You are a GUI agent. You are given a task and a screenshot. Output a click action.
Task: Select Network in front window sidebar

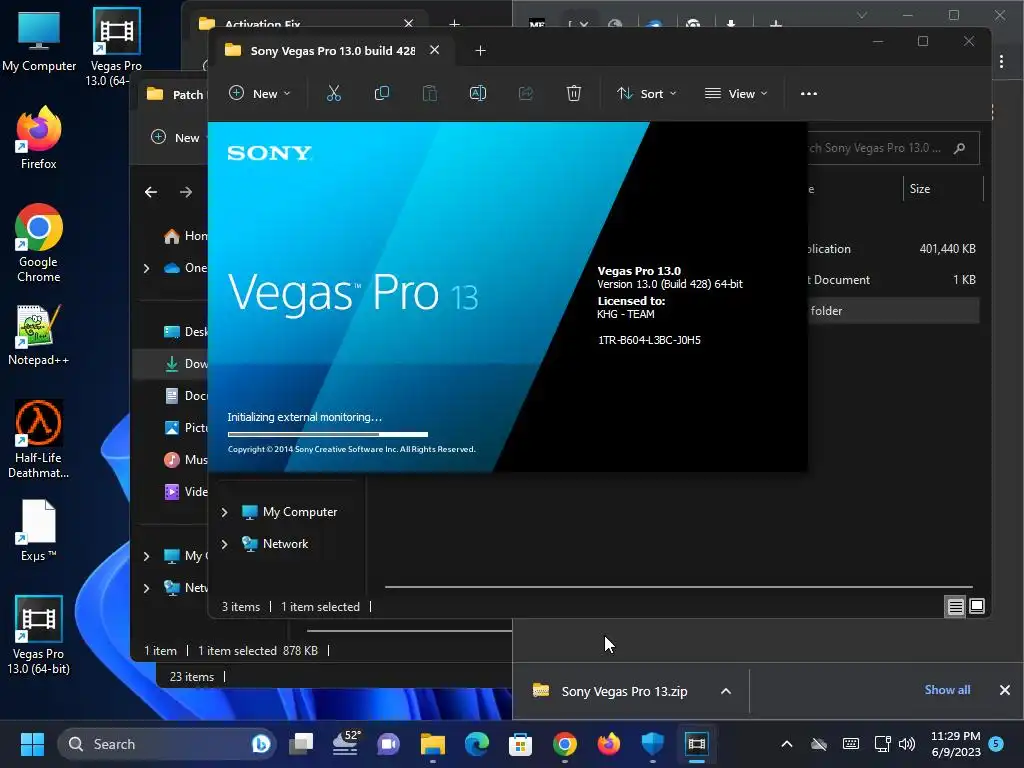275,544
